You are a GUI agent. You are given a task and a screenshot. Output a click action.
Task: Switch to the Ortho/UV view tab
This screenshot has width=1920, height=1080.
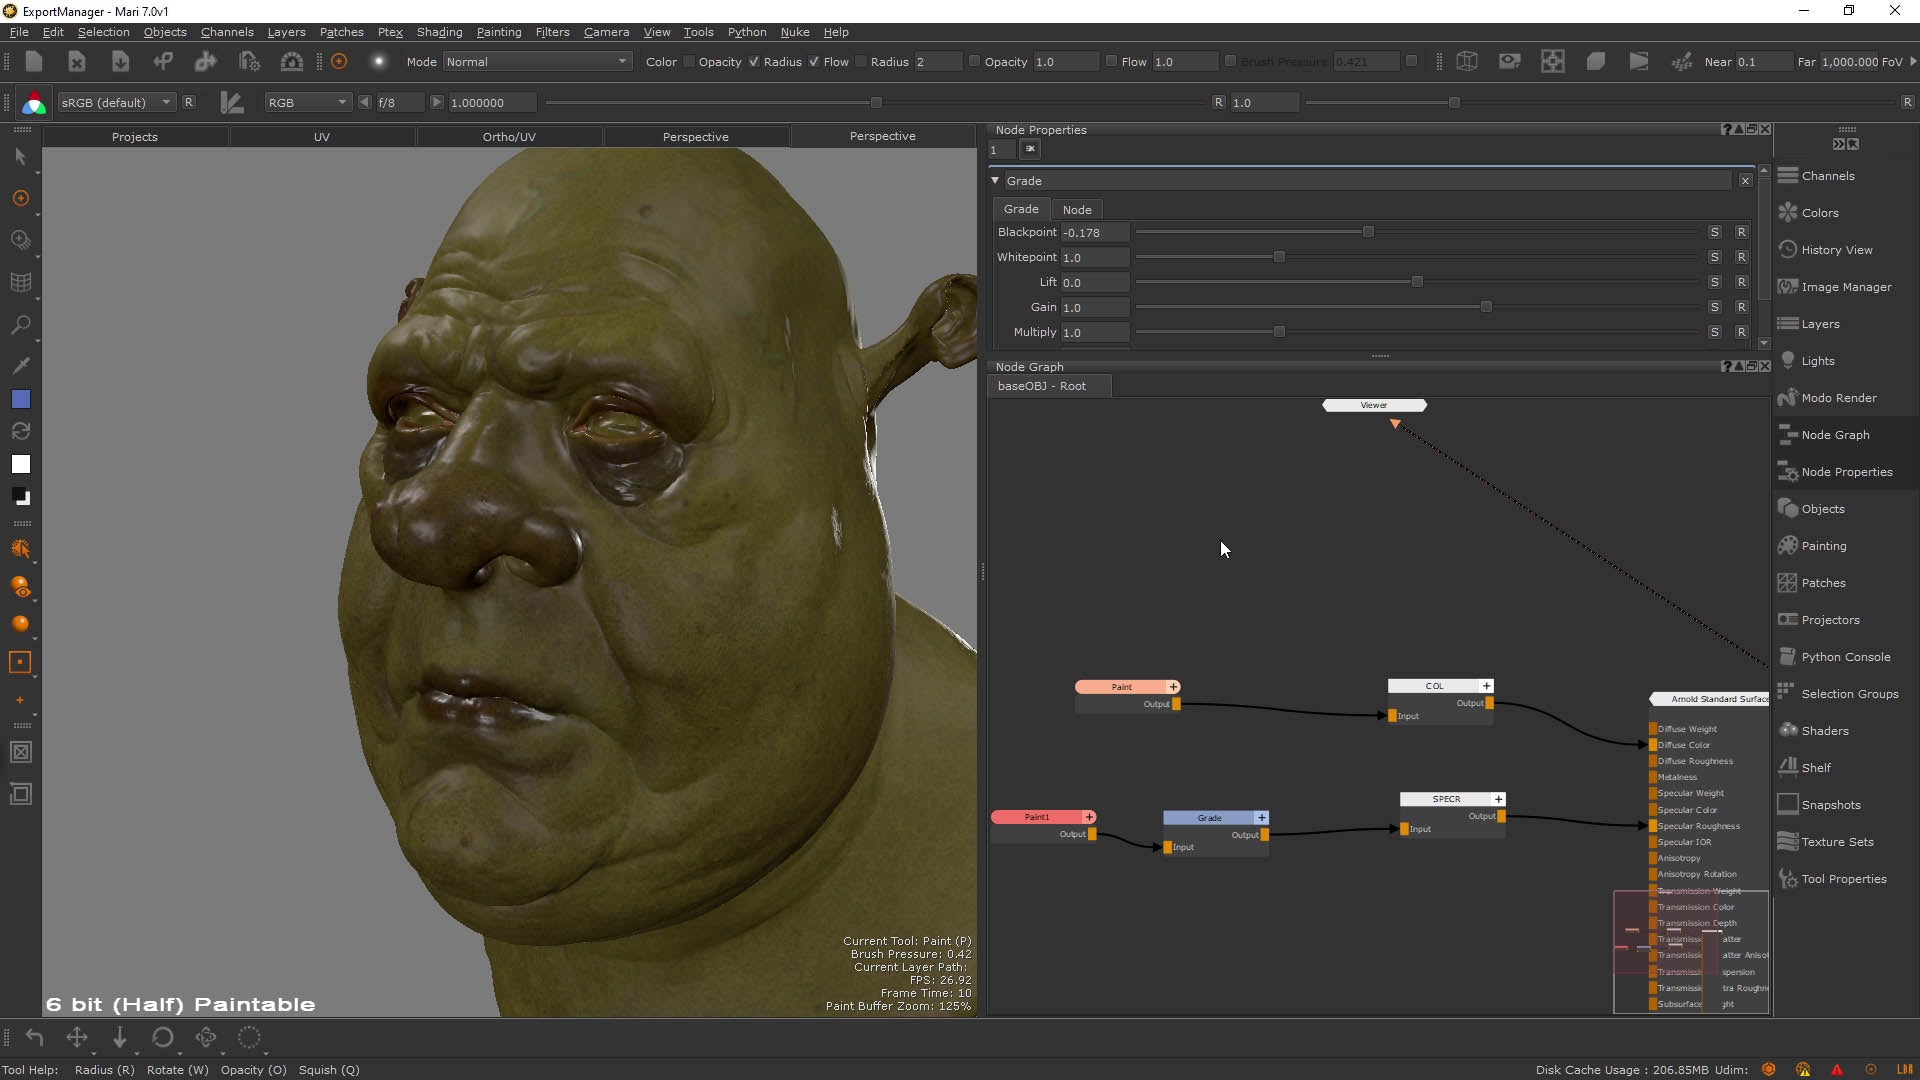pyautogui.click(x=509, y=137)
